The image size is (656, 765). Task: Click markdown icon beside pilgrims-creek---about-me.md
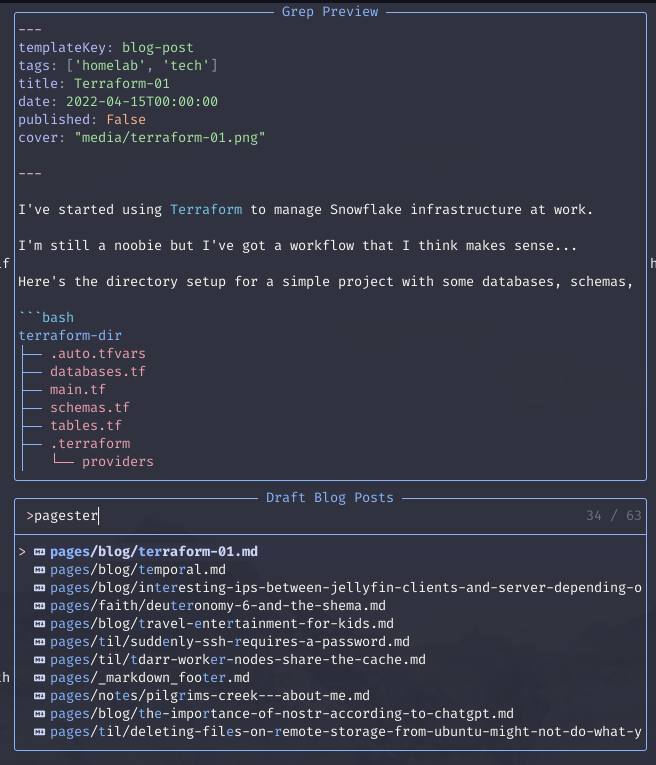[x=39, y=696]
